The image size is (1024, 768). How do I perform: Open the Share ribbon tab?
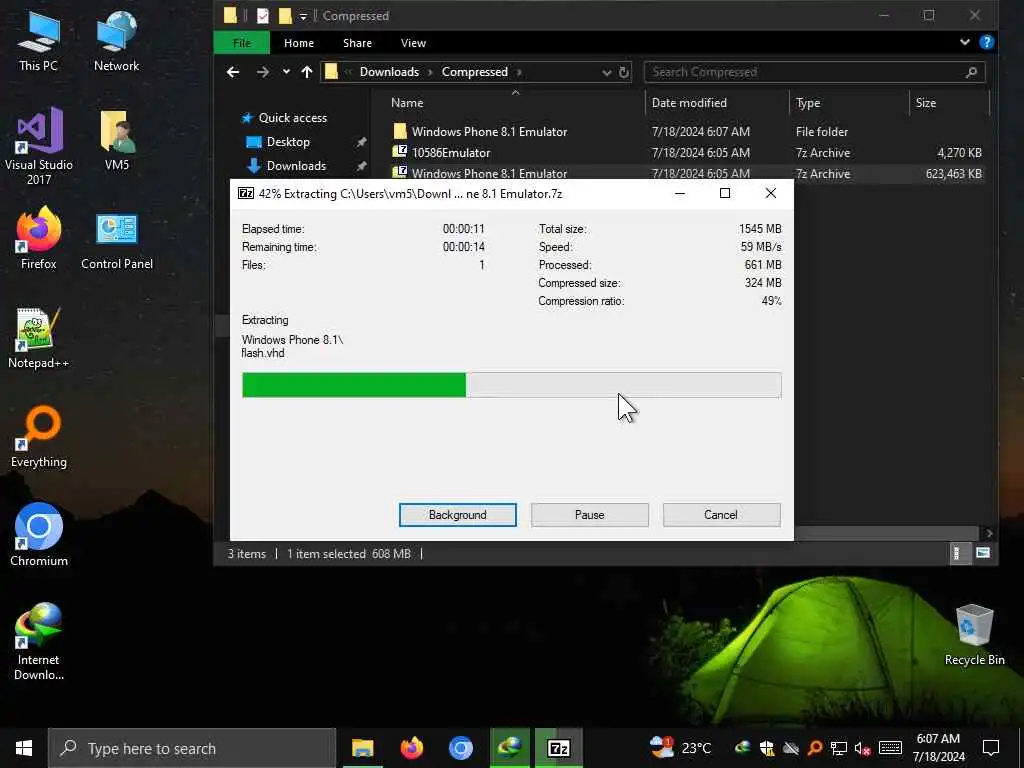click(357, 43)
